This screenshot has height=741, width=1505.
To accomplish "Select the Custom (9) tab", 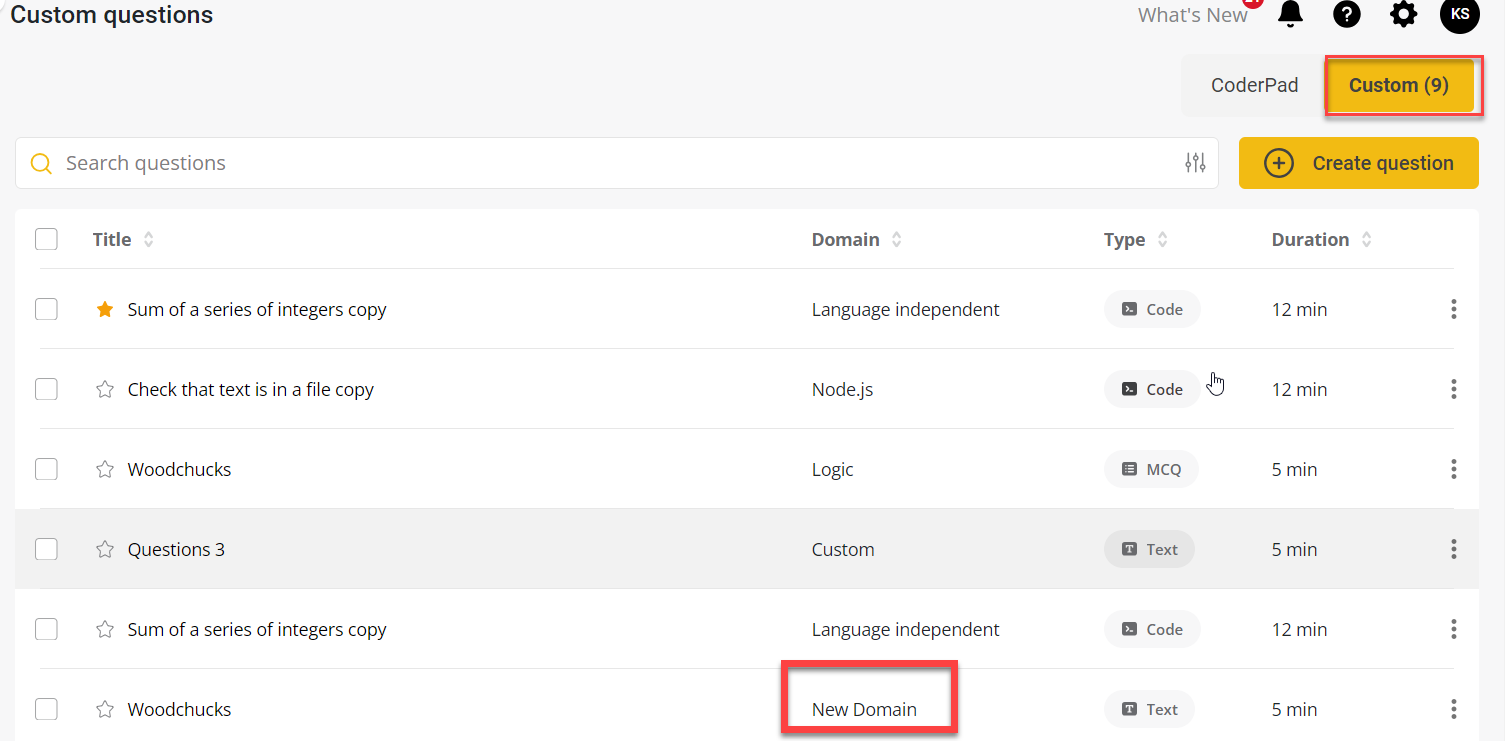I will (1398, 85).
